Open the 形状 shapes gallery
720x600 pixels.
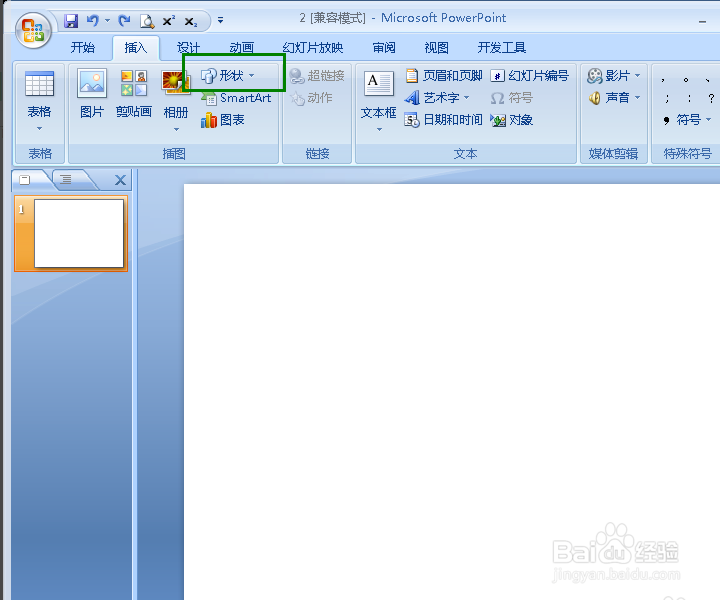[x=228, y=75]
